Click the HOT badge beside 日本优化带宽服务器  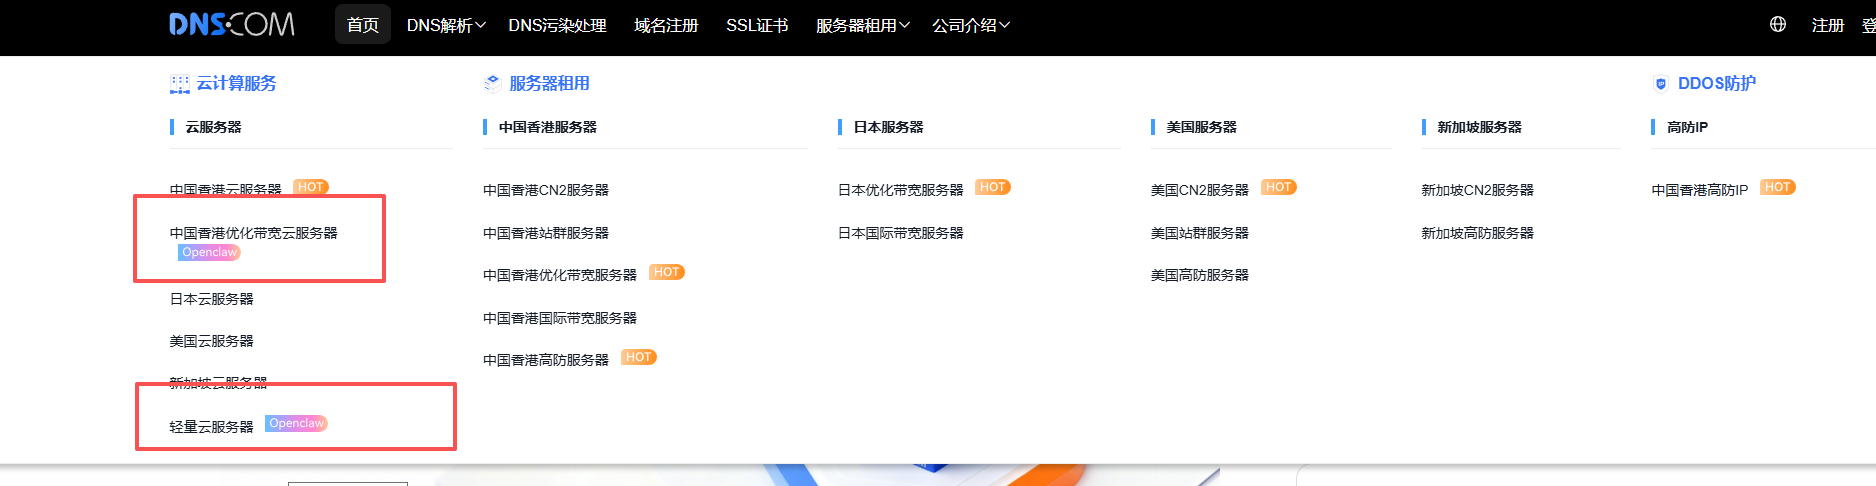(x=992, y=188)
